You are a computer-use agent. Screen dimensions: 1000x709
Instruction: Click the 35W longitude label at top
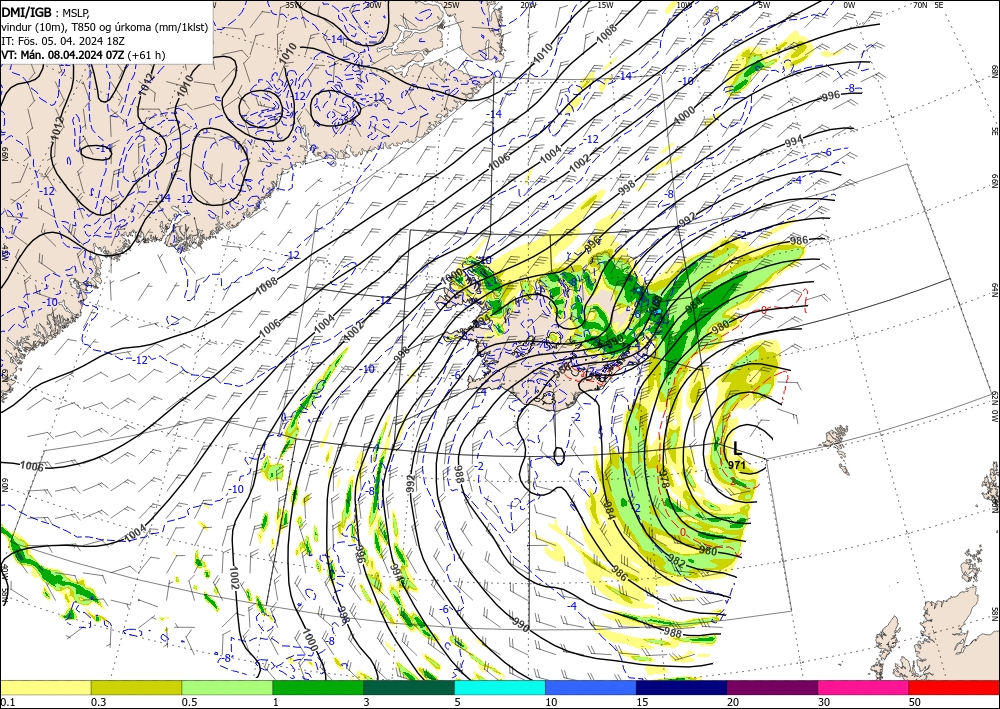pos(294,5)
